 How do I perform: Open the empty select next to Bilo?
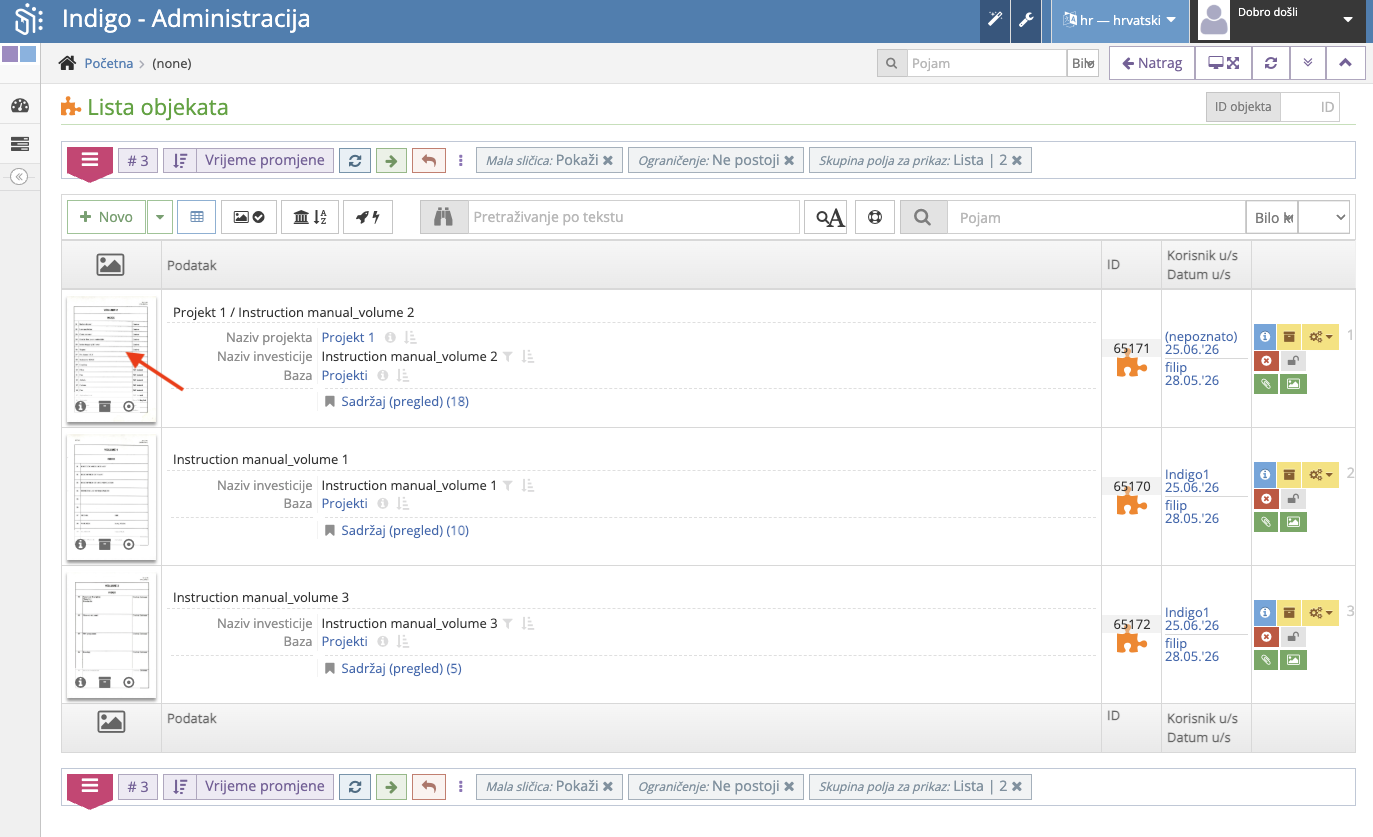[1324, 217]
